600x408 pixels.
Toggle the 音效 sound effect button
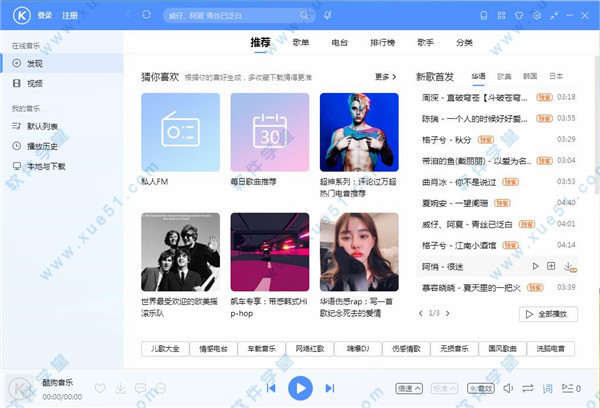tap(481, 388)
